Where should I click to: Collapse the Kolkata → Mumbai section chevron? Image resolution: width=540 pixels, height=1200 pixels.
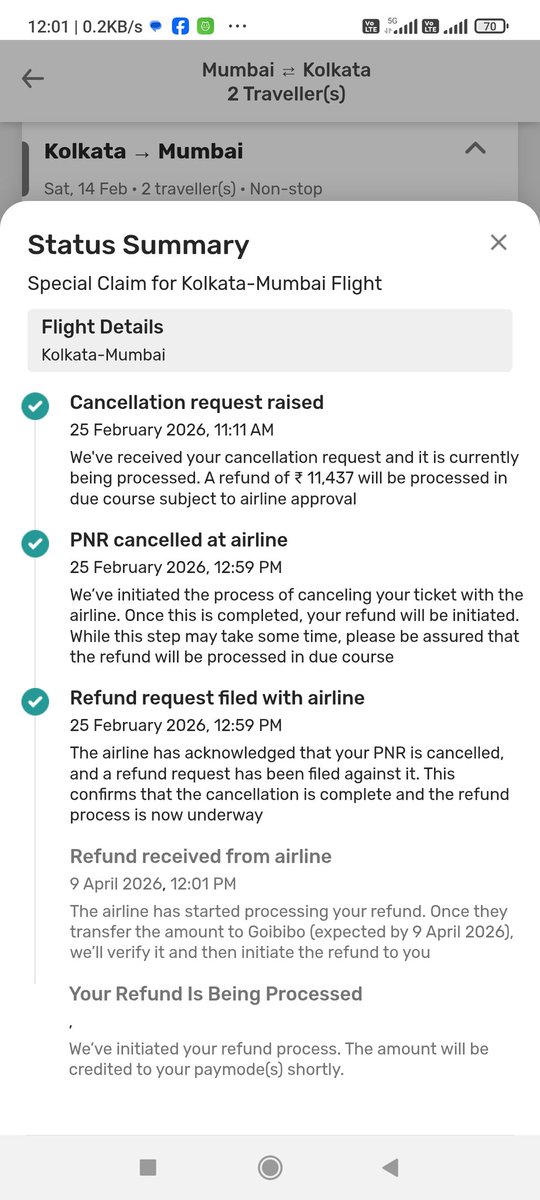[476, 148]
